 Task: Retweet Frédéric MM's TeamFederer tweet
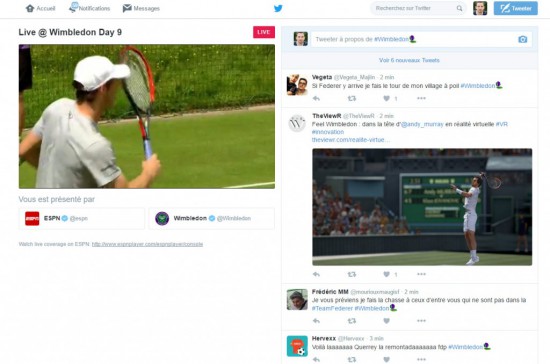click(x=351, y=321)
